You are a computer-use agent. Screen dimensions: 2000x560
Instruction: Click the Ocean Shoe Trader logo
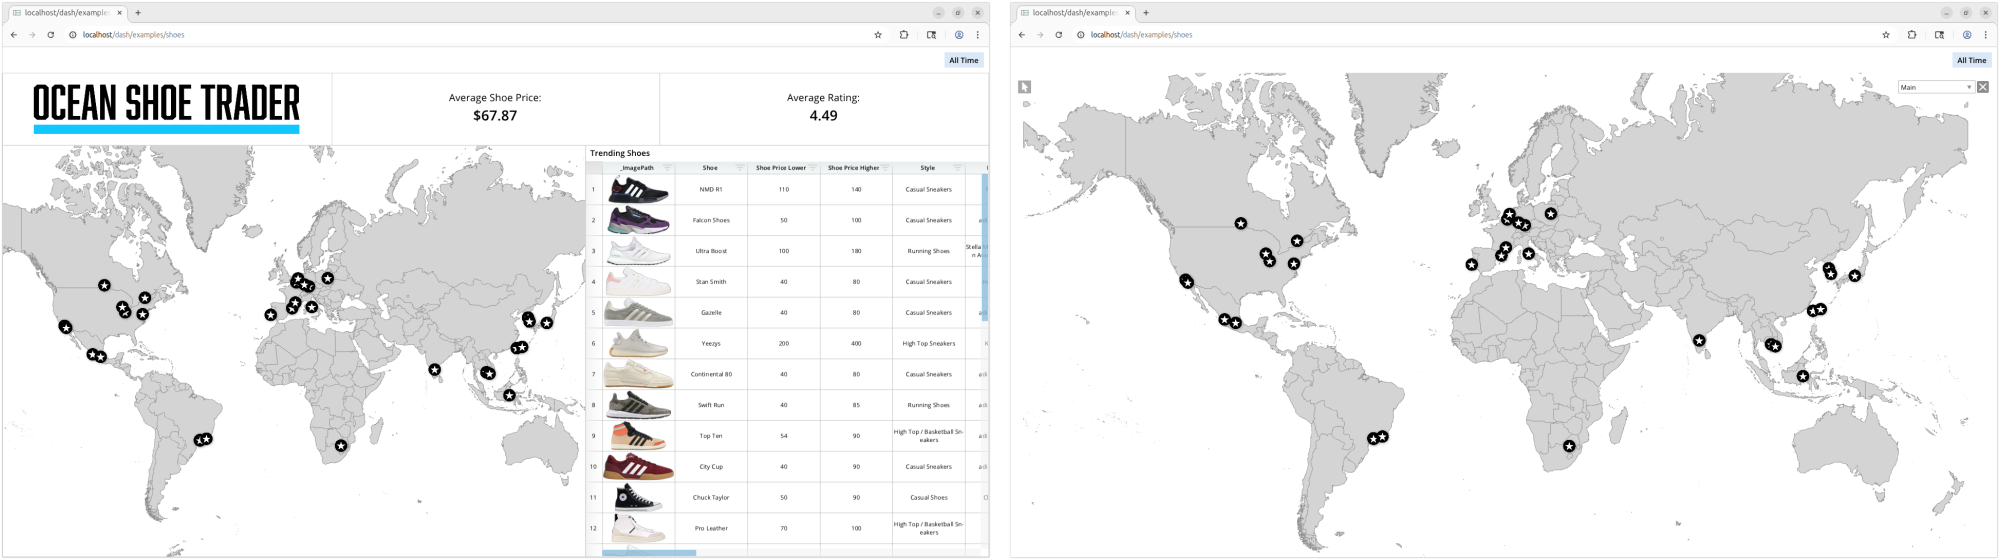[x=166, y=108]
